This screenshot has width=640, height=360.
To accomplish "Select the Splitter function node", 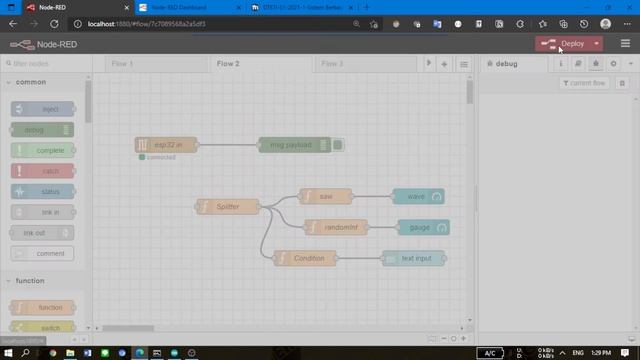I will tap(227, 207).
